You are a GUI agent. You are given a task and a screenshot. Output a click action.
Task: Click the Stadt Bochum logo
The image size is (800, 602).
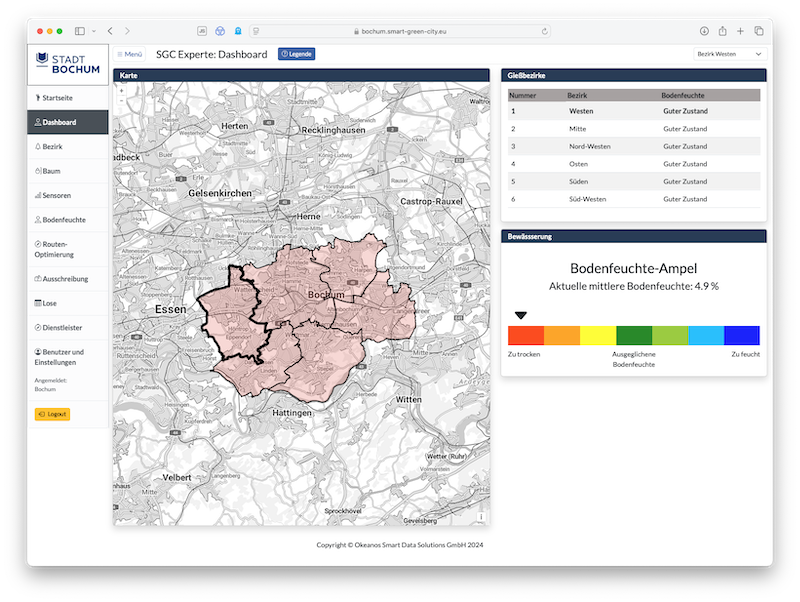pos(67,62)
